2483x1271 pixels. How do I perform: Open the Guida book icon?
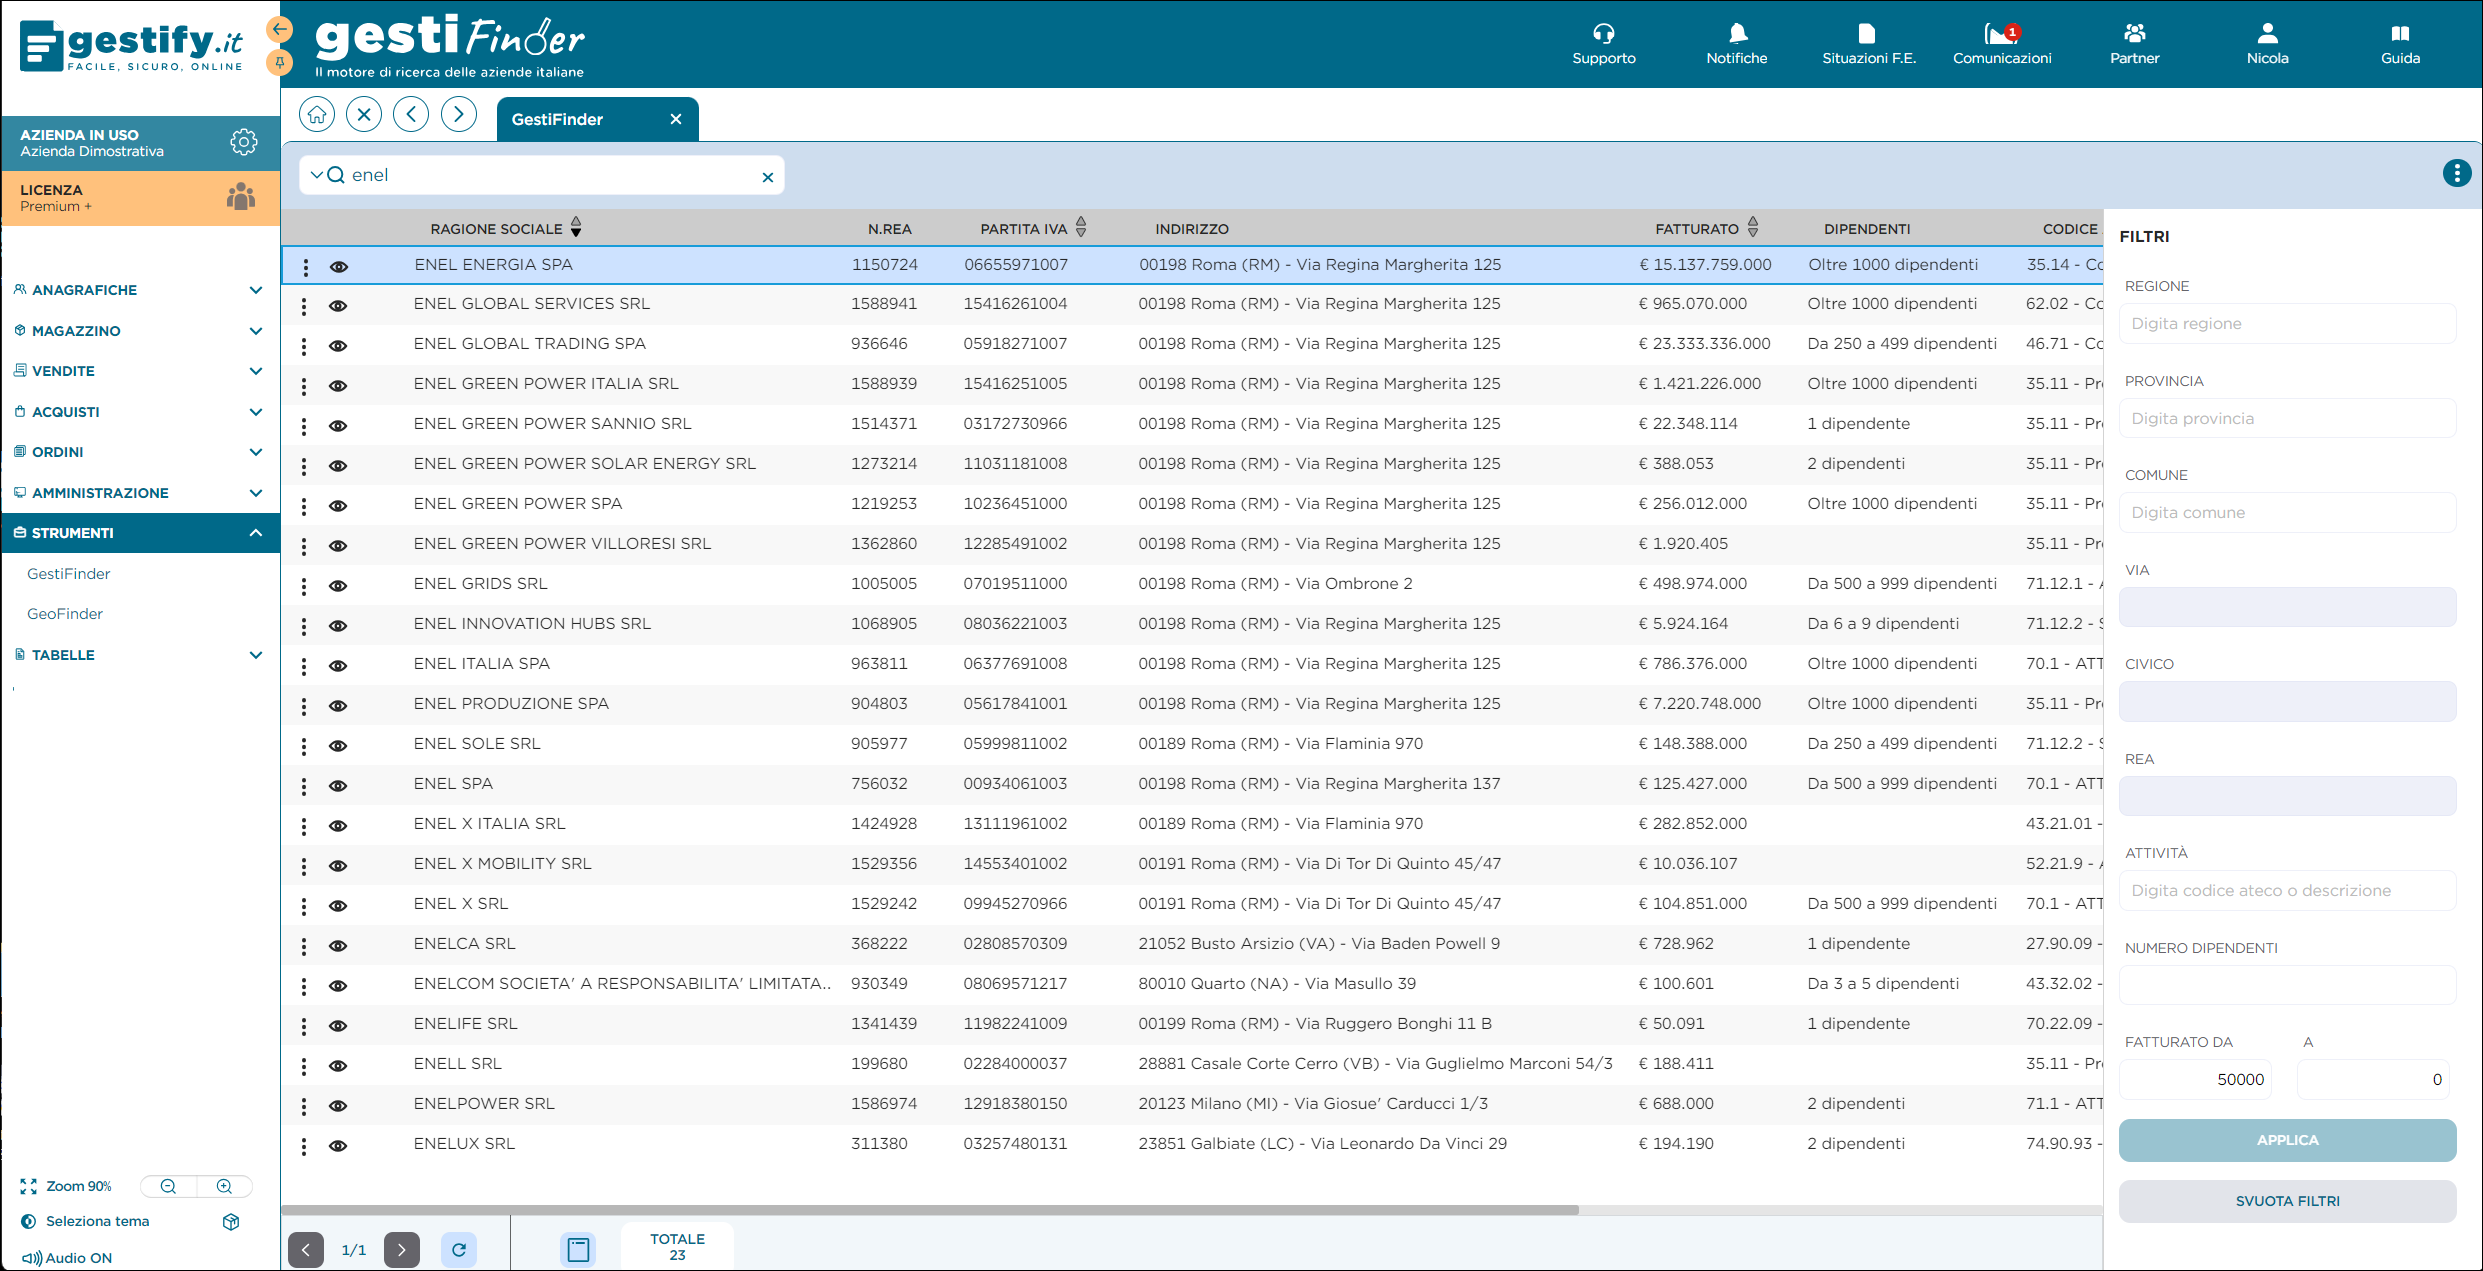2400,34
